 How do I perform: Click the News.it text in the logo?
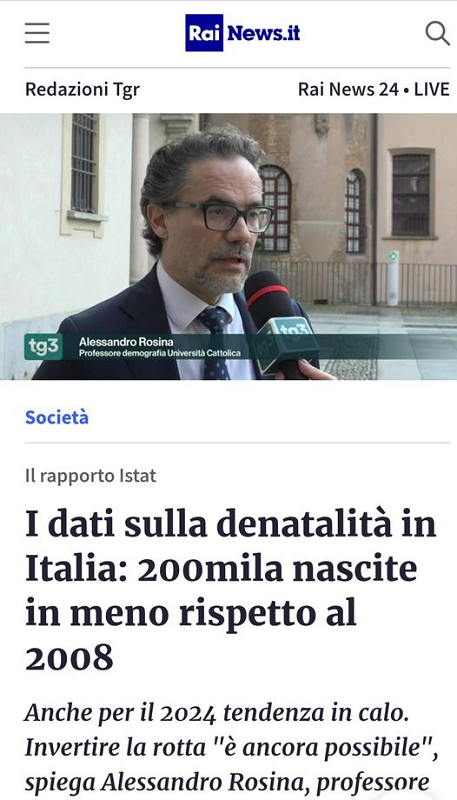(264, 33)
